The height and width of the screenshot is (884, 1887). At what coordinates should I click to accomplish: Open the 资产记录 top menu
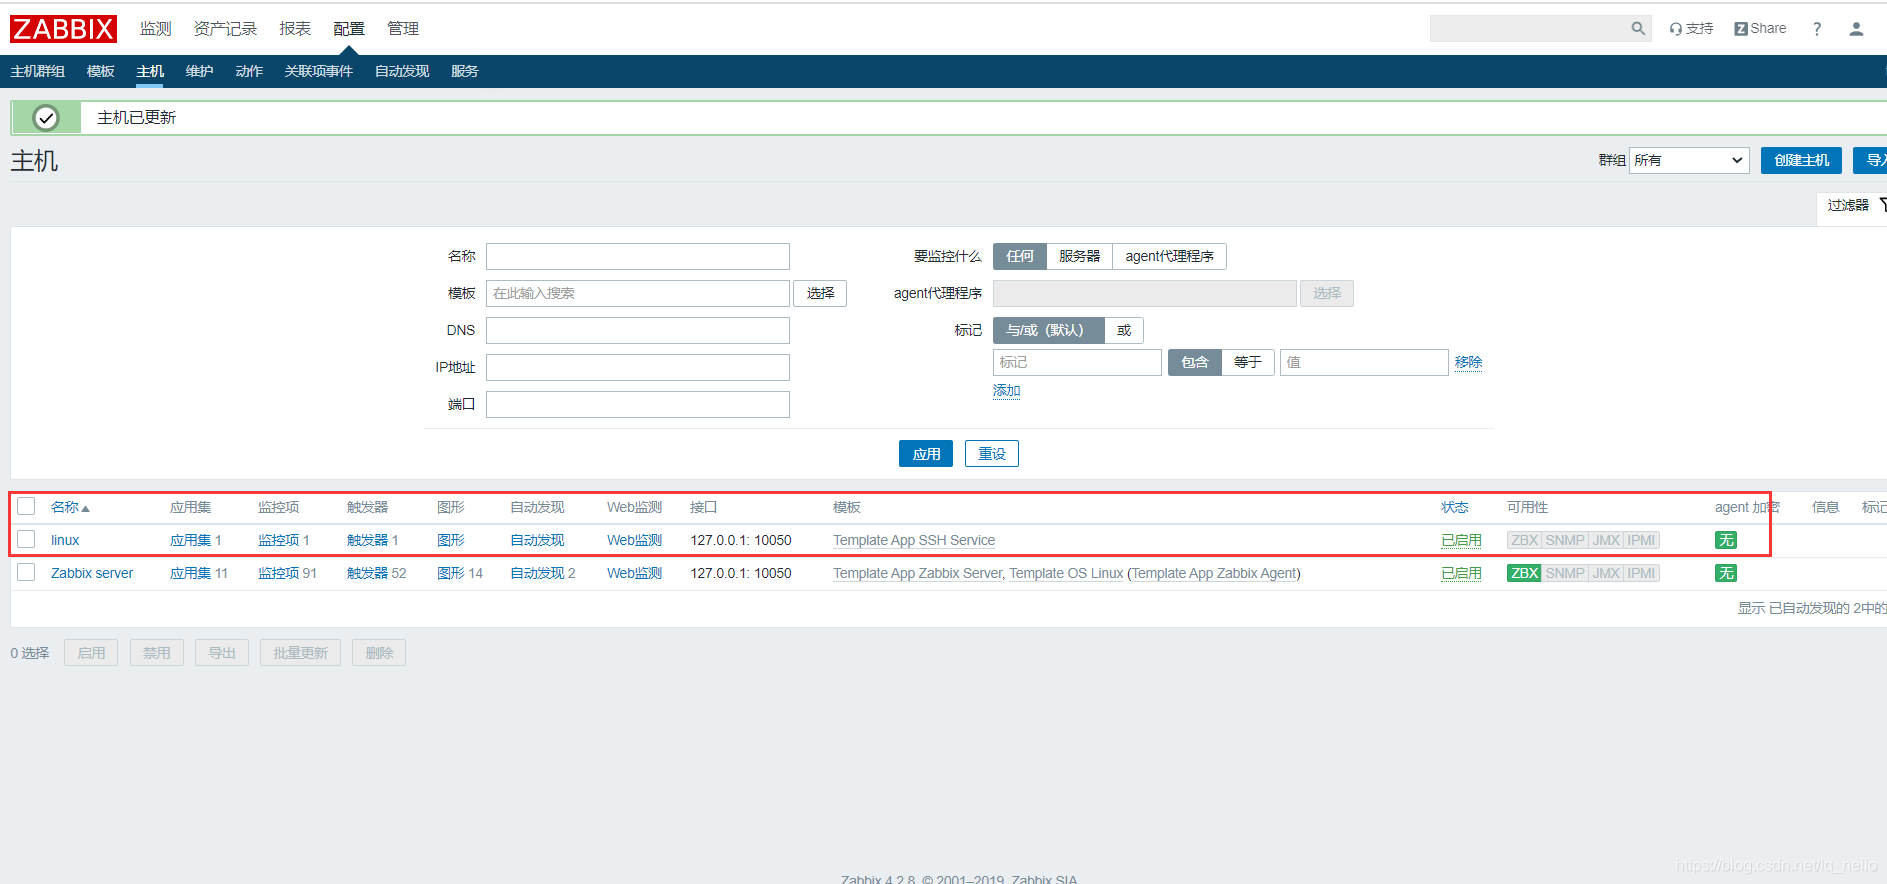pyautogui.click(x=225, y=29)
